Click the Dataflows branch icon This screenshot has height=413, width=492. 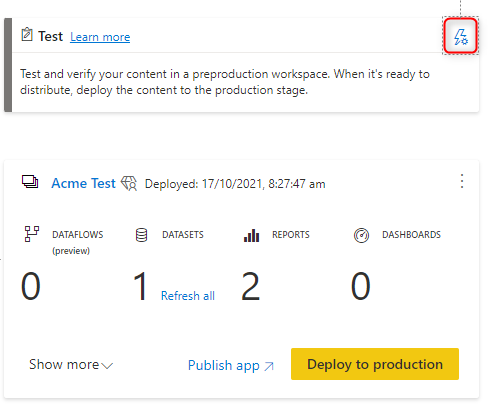(32, 234)
